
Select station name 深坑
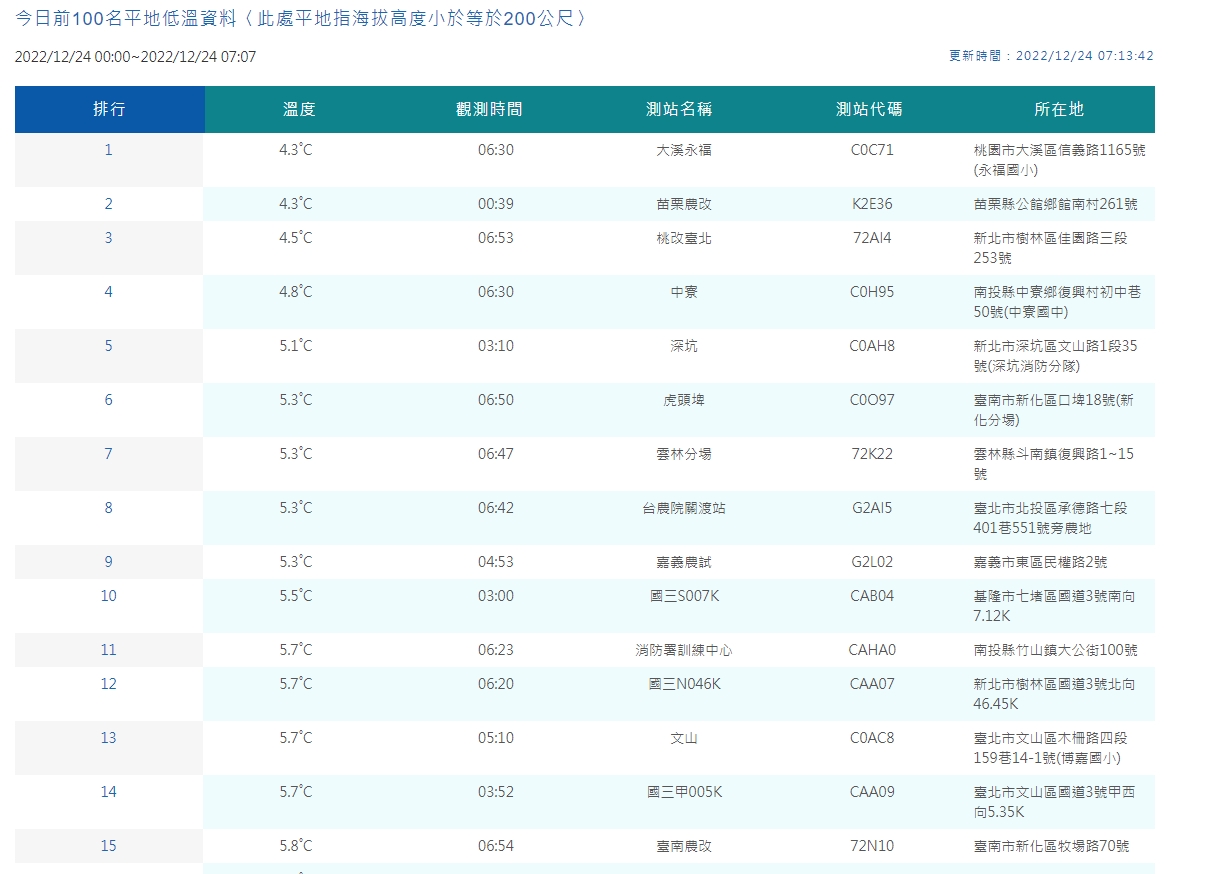point(684,346)
